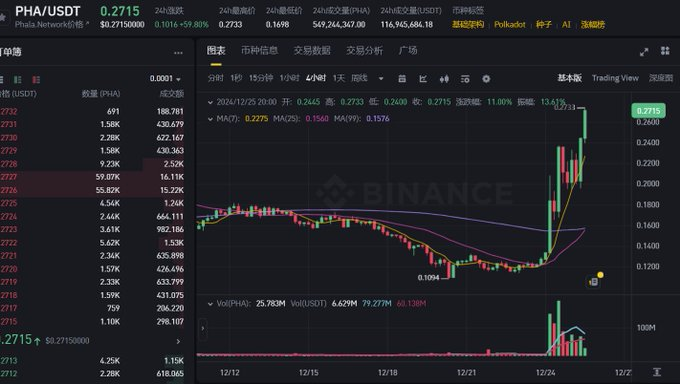Click the 涨幅榜 coin tag

point(593,25)
